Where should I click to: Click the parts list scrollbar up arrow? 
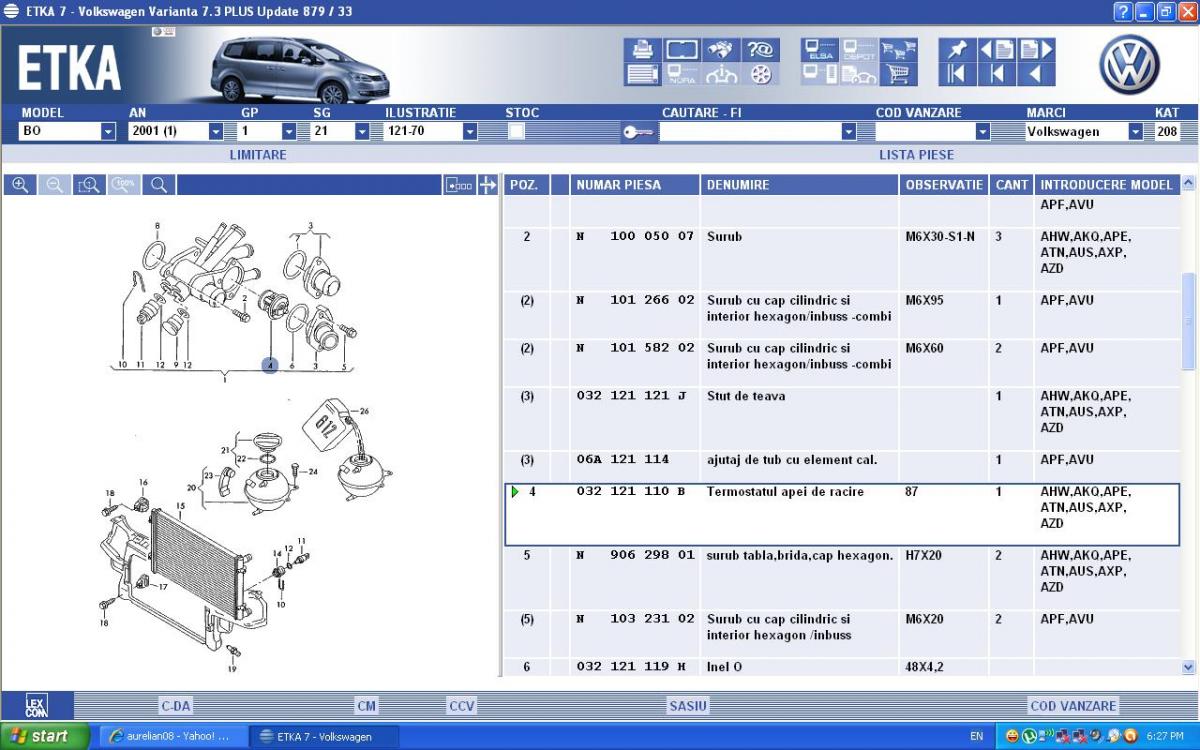(1188, 184)
